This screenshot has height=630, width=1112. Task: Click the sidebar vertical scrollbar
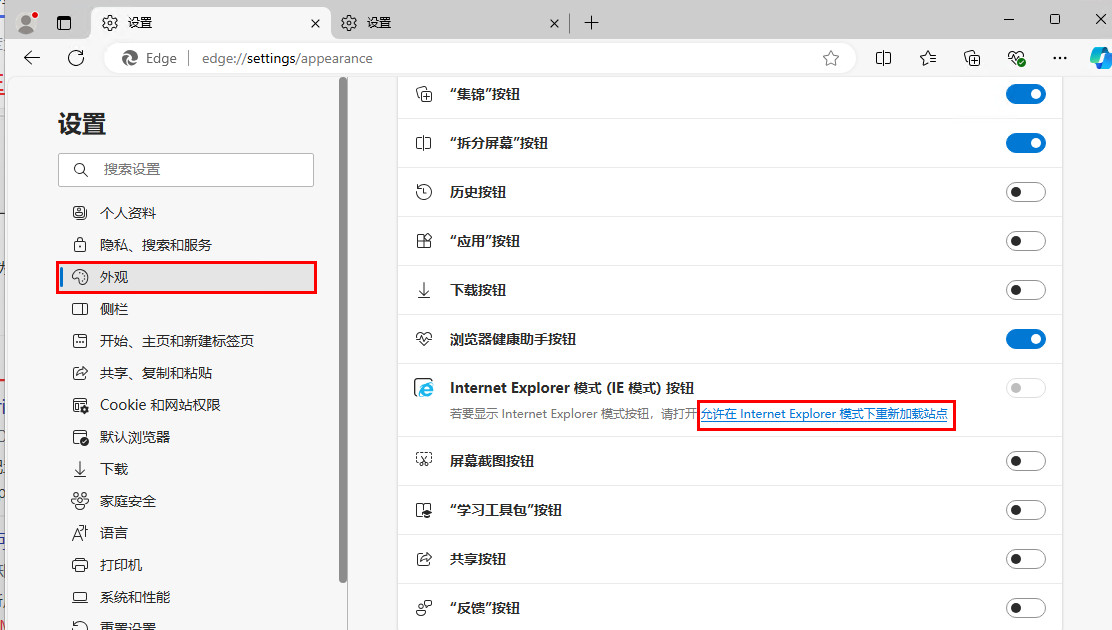(x=343, y=330)
